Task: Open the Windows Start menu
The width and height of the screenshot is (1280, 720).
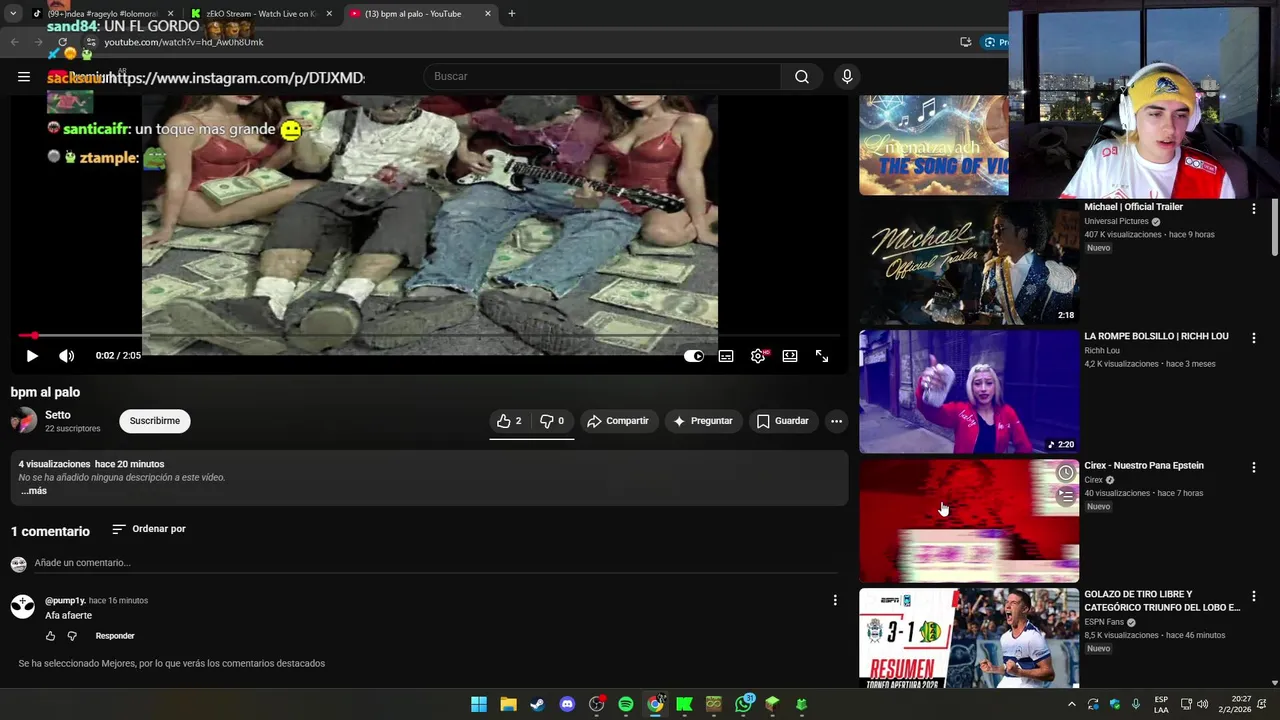Action: 479,704
